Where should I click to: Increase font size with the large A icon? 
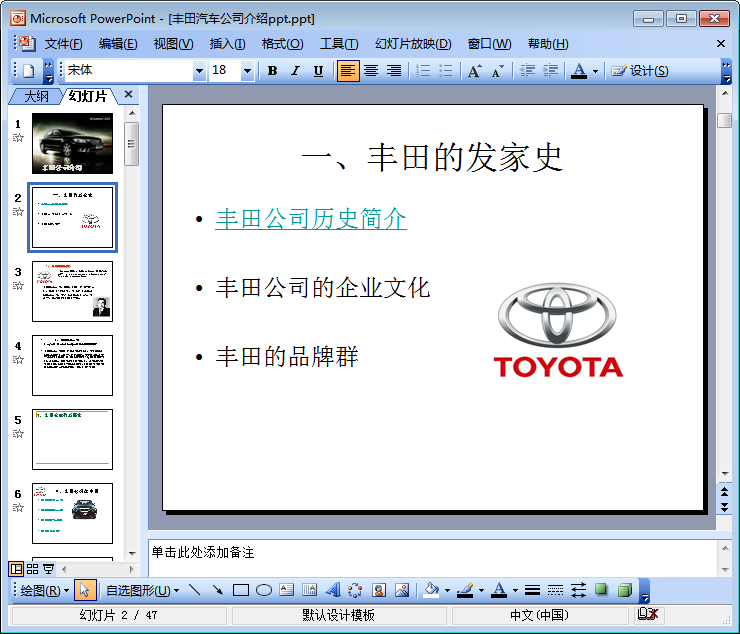475,71
